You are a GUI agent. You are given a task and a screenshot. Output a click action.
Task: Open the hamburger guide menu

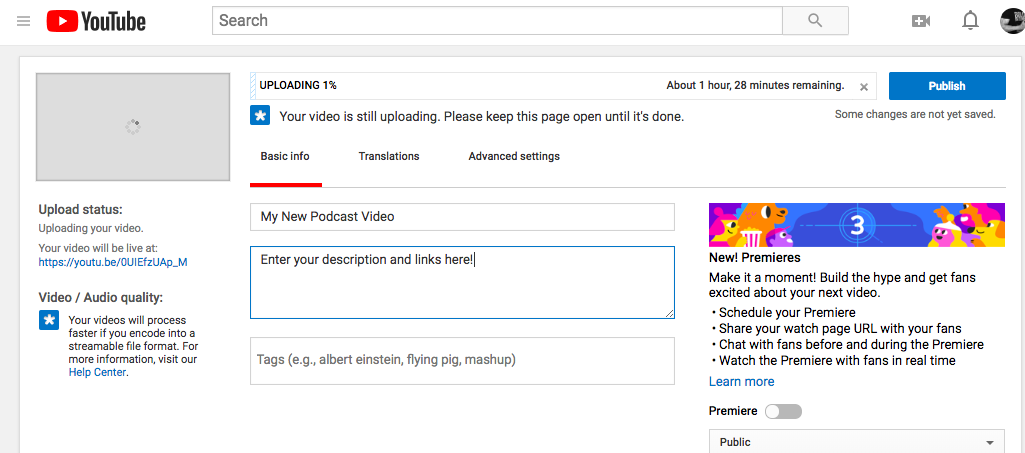24,21
